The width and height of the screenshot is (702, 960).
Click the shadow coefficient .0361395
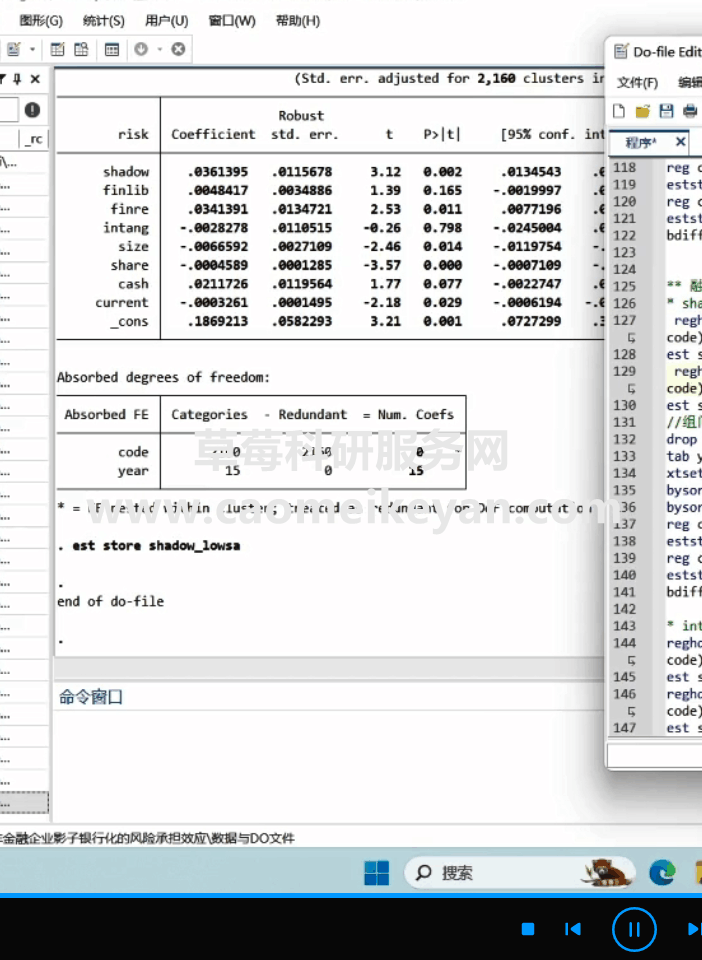pyautogui.click(x=217, y=172)
